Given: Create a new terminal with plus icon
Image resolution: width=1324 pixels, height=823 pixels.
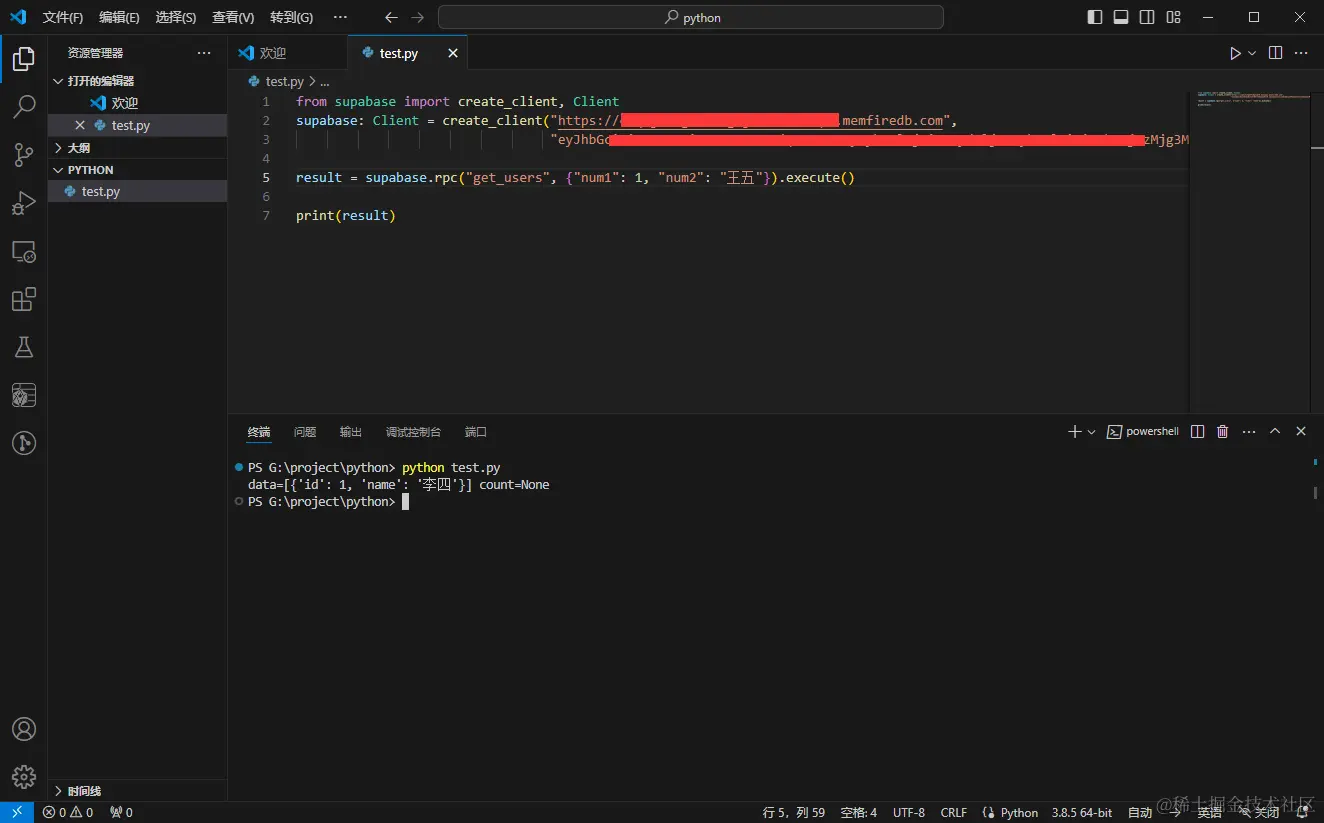Looking at the screenshot, I should coord(1075,431).
